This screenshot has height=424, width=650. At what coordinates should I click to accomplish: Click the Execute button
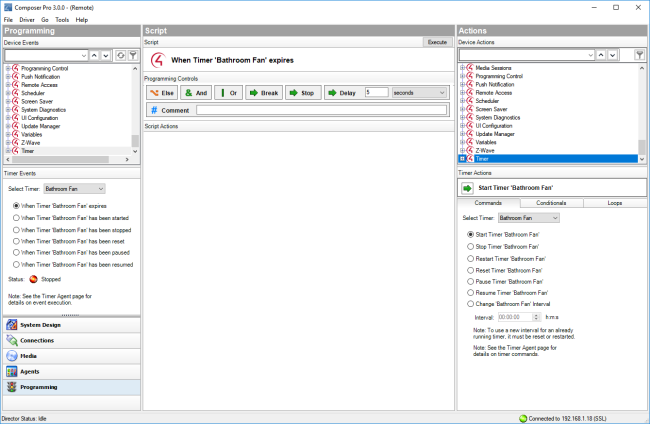[437, 42]
